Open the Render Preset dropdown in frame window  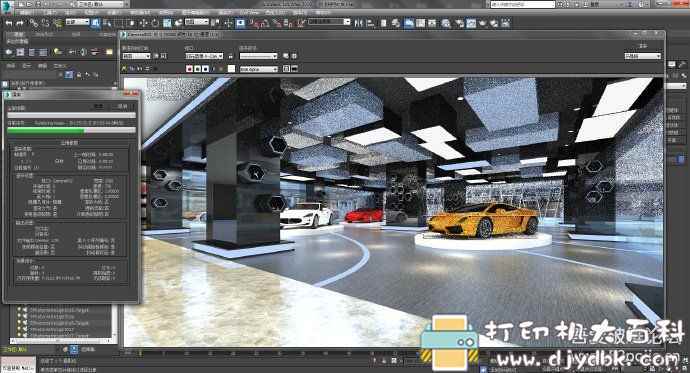click(x=258, y=56)
